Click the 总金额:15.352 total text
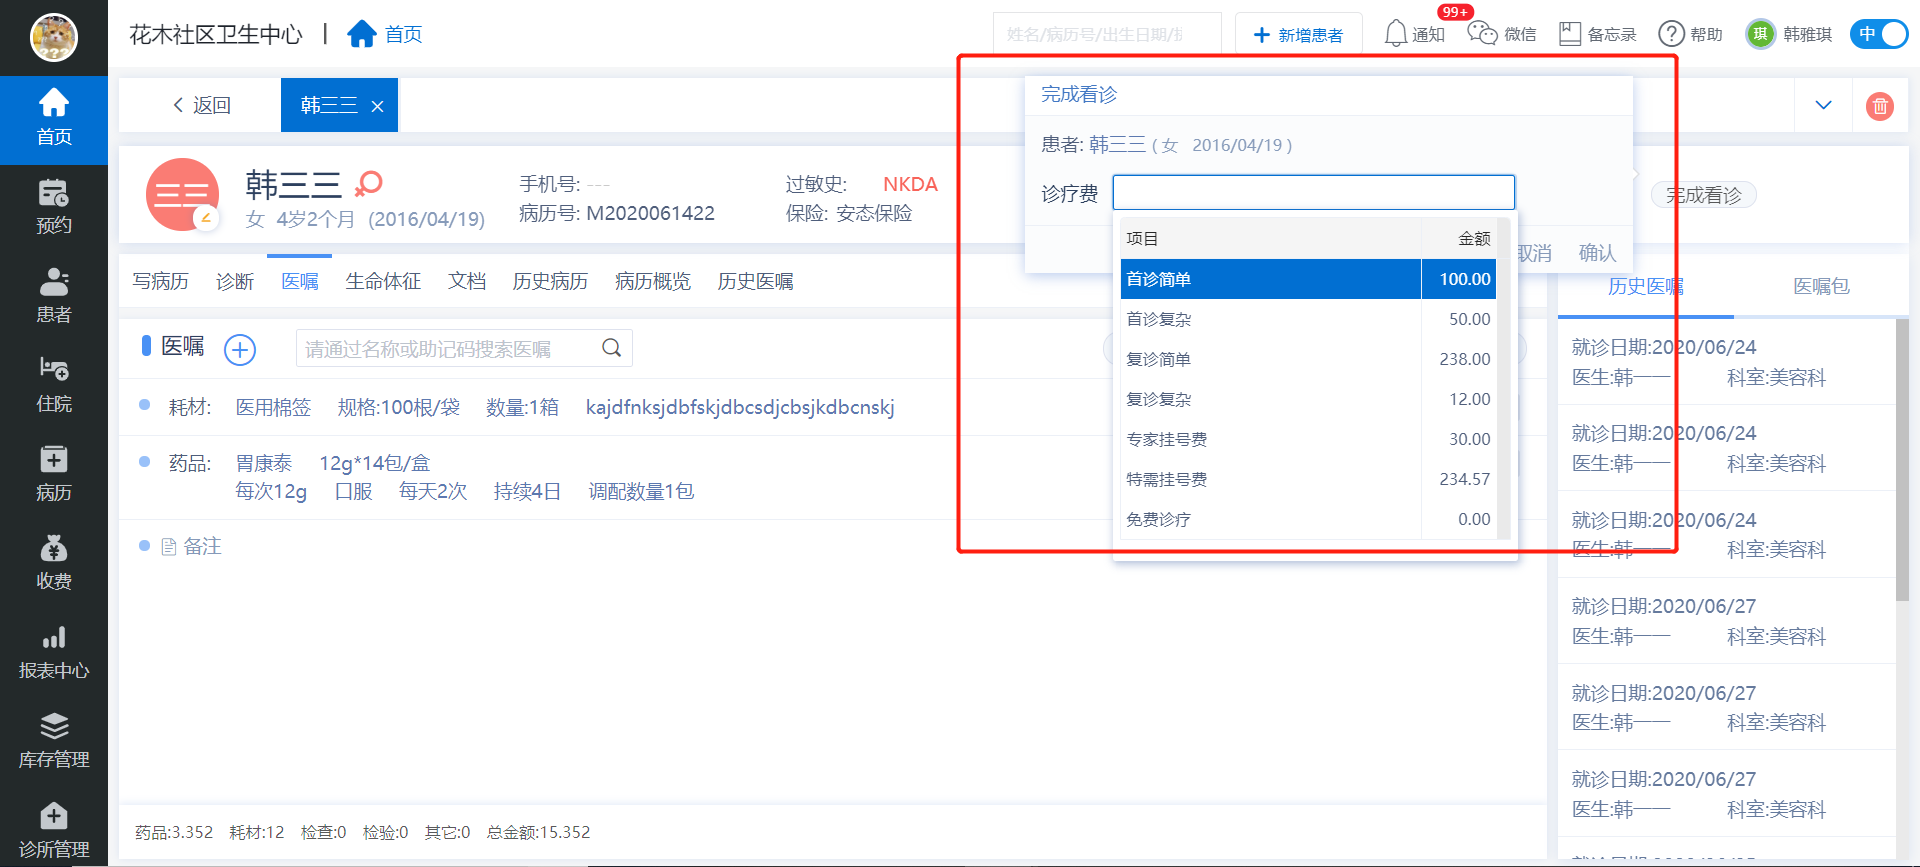Image resolution: width=1920 pixels, height=867 pixels. click(x=538, y=832)
